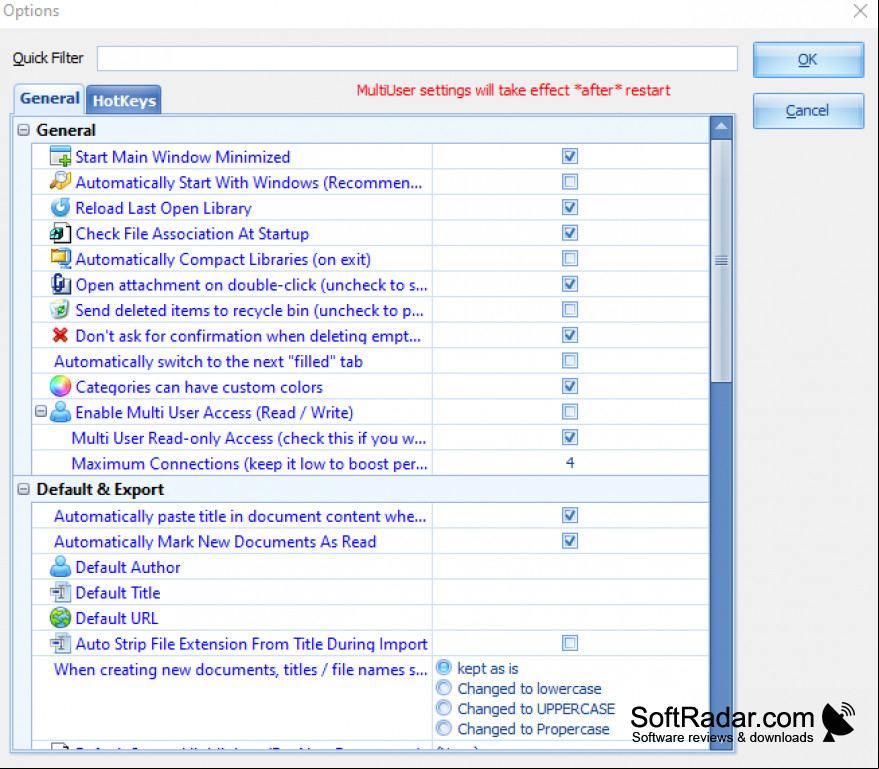Click the Start Main Window Minimized icon

point(60,156)
